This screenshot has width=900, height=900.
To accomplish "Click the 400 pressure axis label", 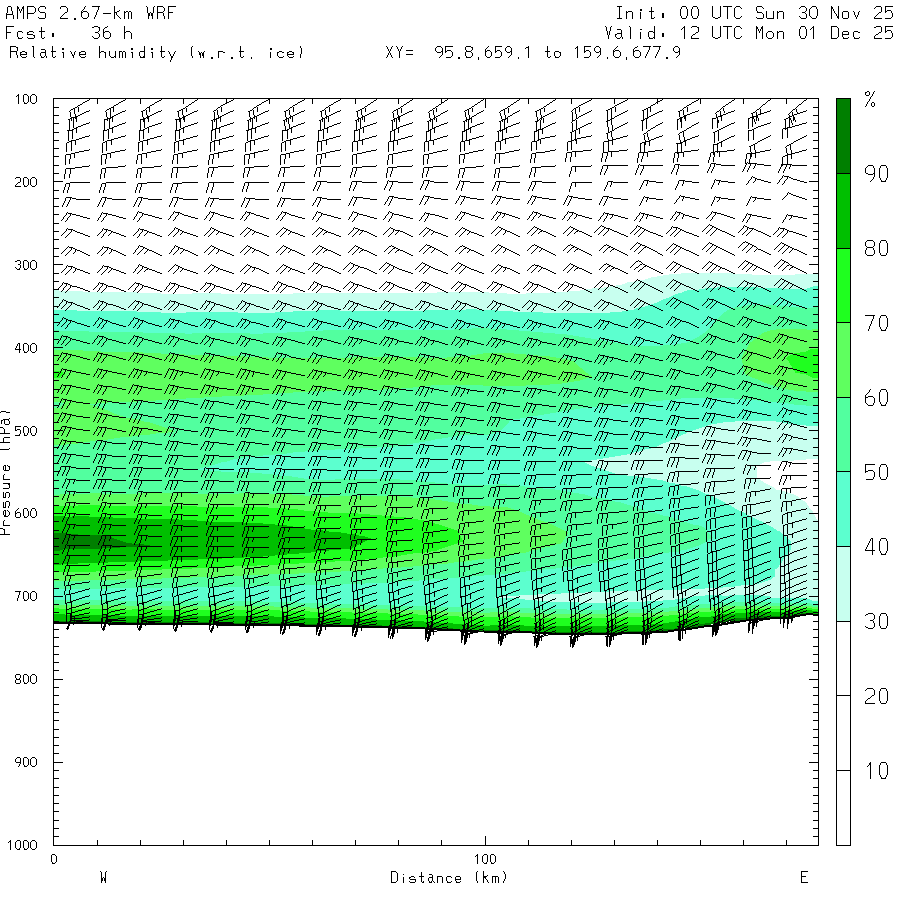I will point(26,348).
